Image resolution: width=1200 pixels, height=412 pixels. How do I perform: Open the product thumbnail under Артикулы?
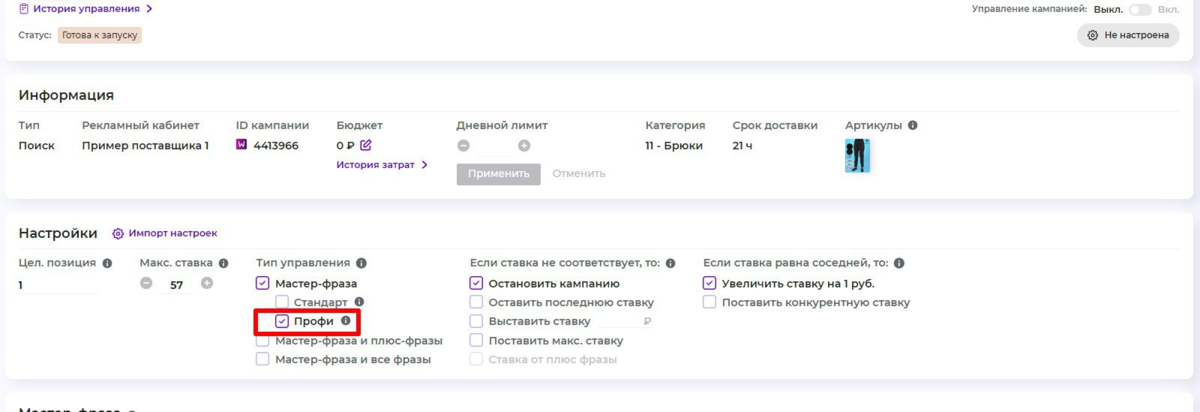tap(857, 156)
